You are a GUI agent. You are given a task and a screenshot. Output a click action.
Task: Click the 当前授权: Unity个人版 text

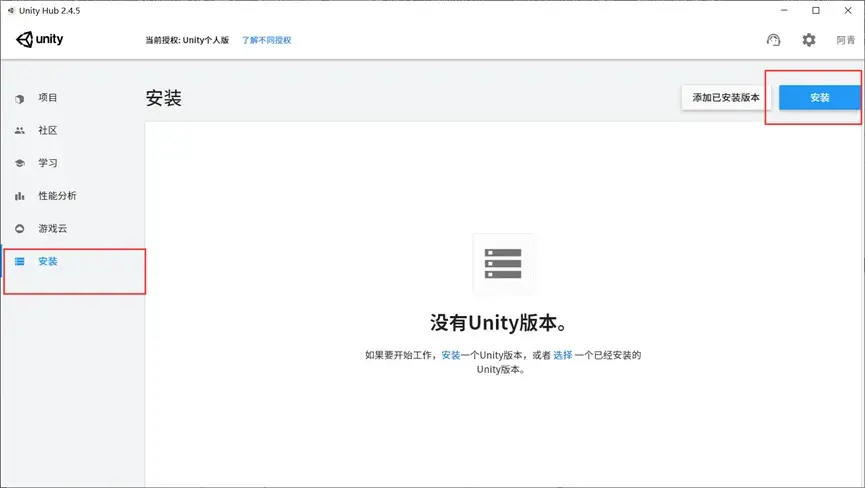(187, 40)
